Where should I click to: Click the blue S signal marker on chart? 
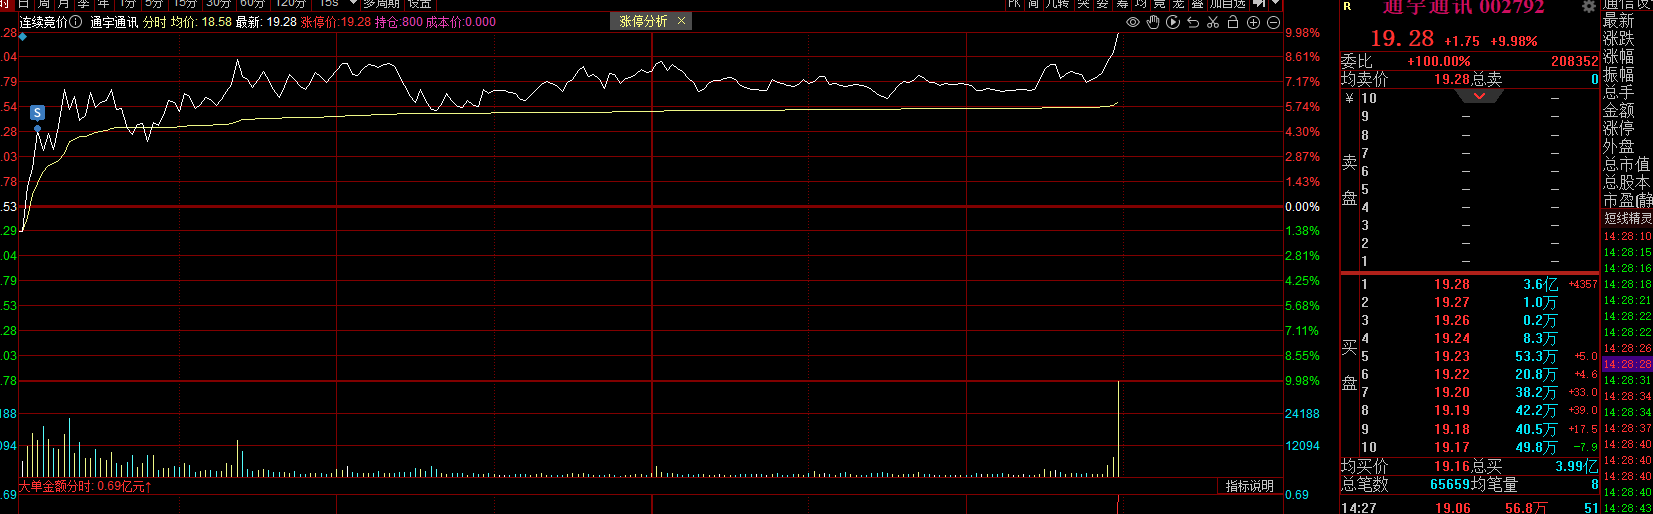click(37, 113)
